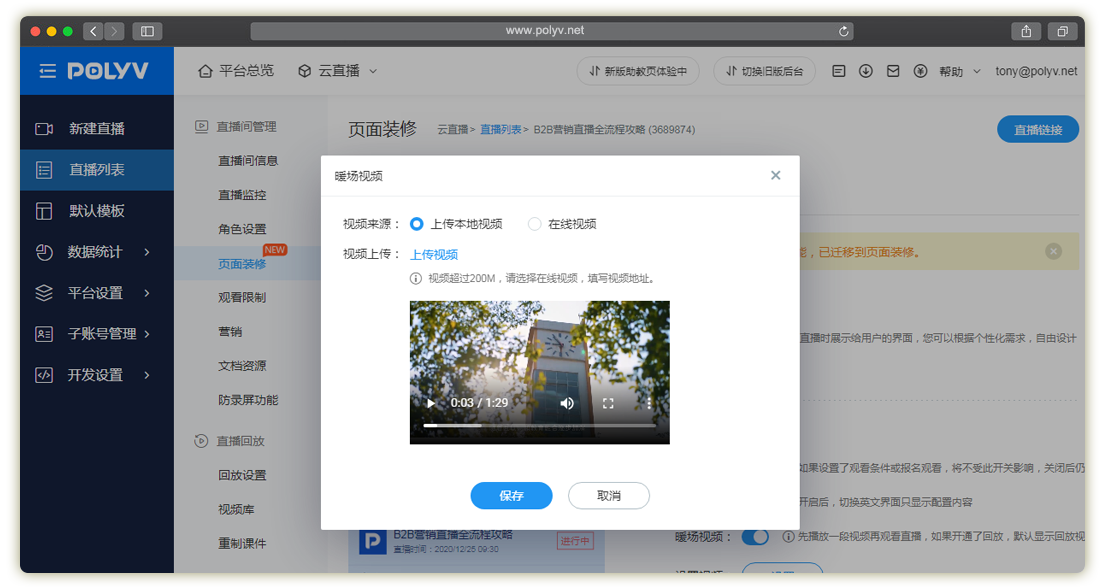Open video player more options menu
The image size is (1100, 588).
(x=649, y=403)
